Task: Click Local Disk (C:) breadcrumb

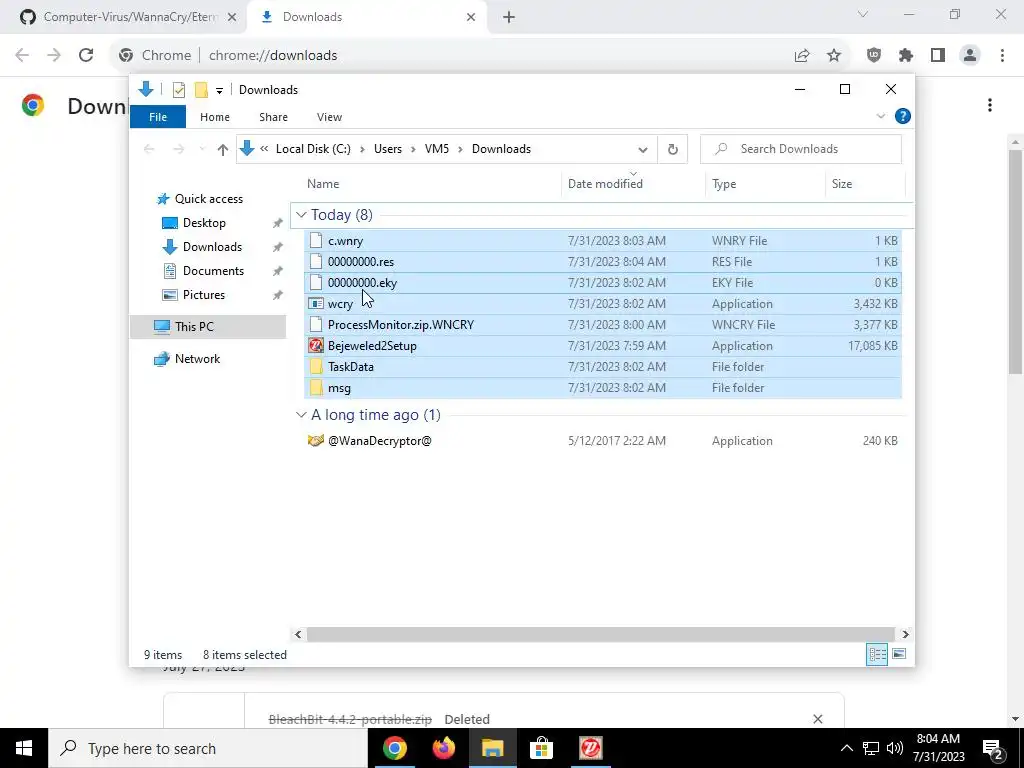Action: point(313,149)
